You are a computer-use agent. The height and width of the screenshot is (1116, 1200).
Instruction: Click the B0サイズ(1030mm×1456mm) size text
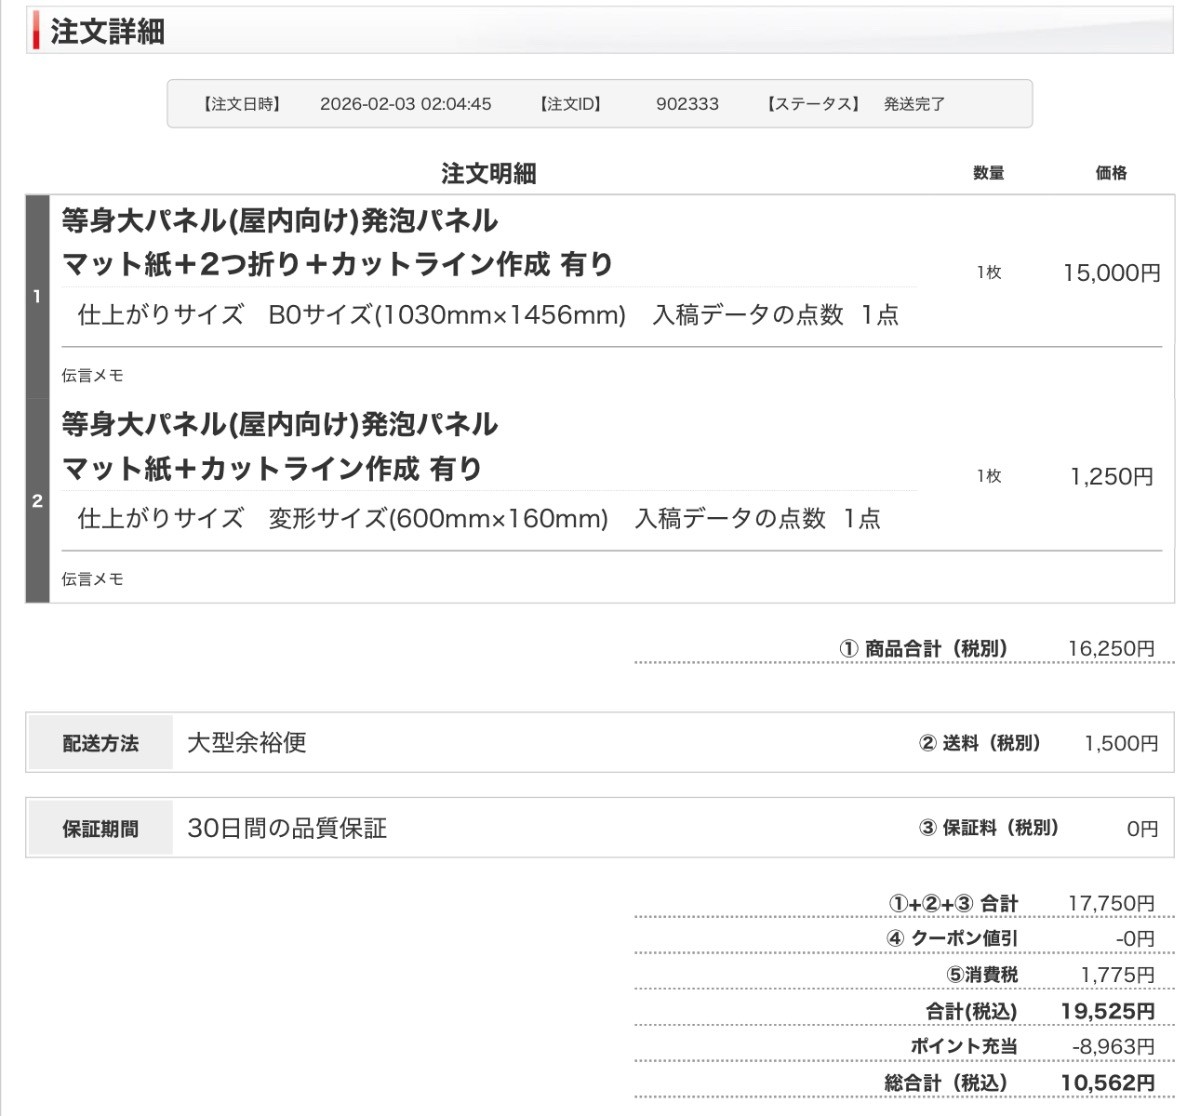coord(447,315)
